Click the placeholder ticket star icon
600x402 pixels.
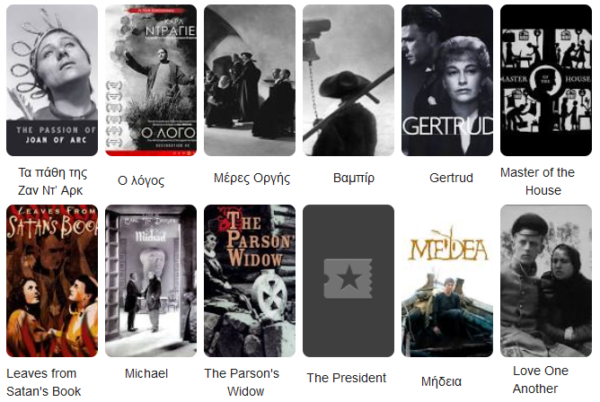click(x=348, y=278)
